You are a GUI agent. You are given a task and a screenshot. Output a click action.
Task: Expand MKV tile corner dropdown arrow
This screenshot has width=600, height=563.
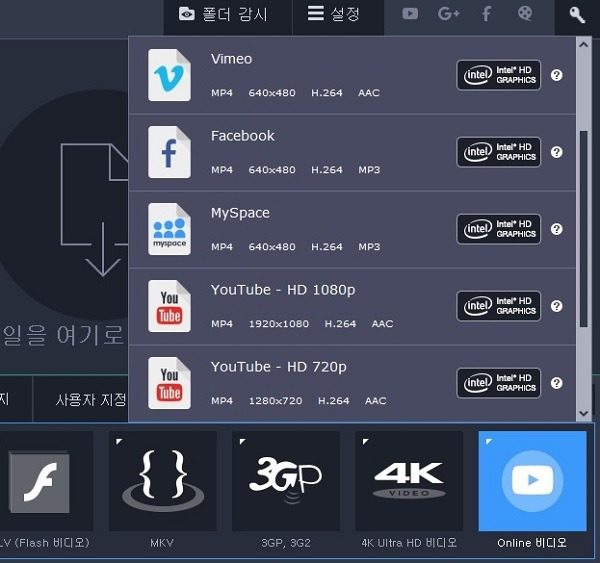tap(119, 441)
